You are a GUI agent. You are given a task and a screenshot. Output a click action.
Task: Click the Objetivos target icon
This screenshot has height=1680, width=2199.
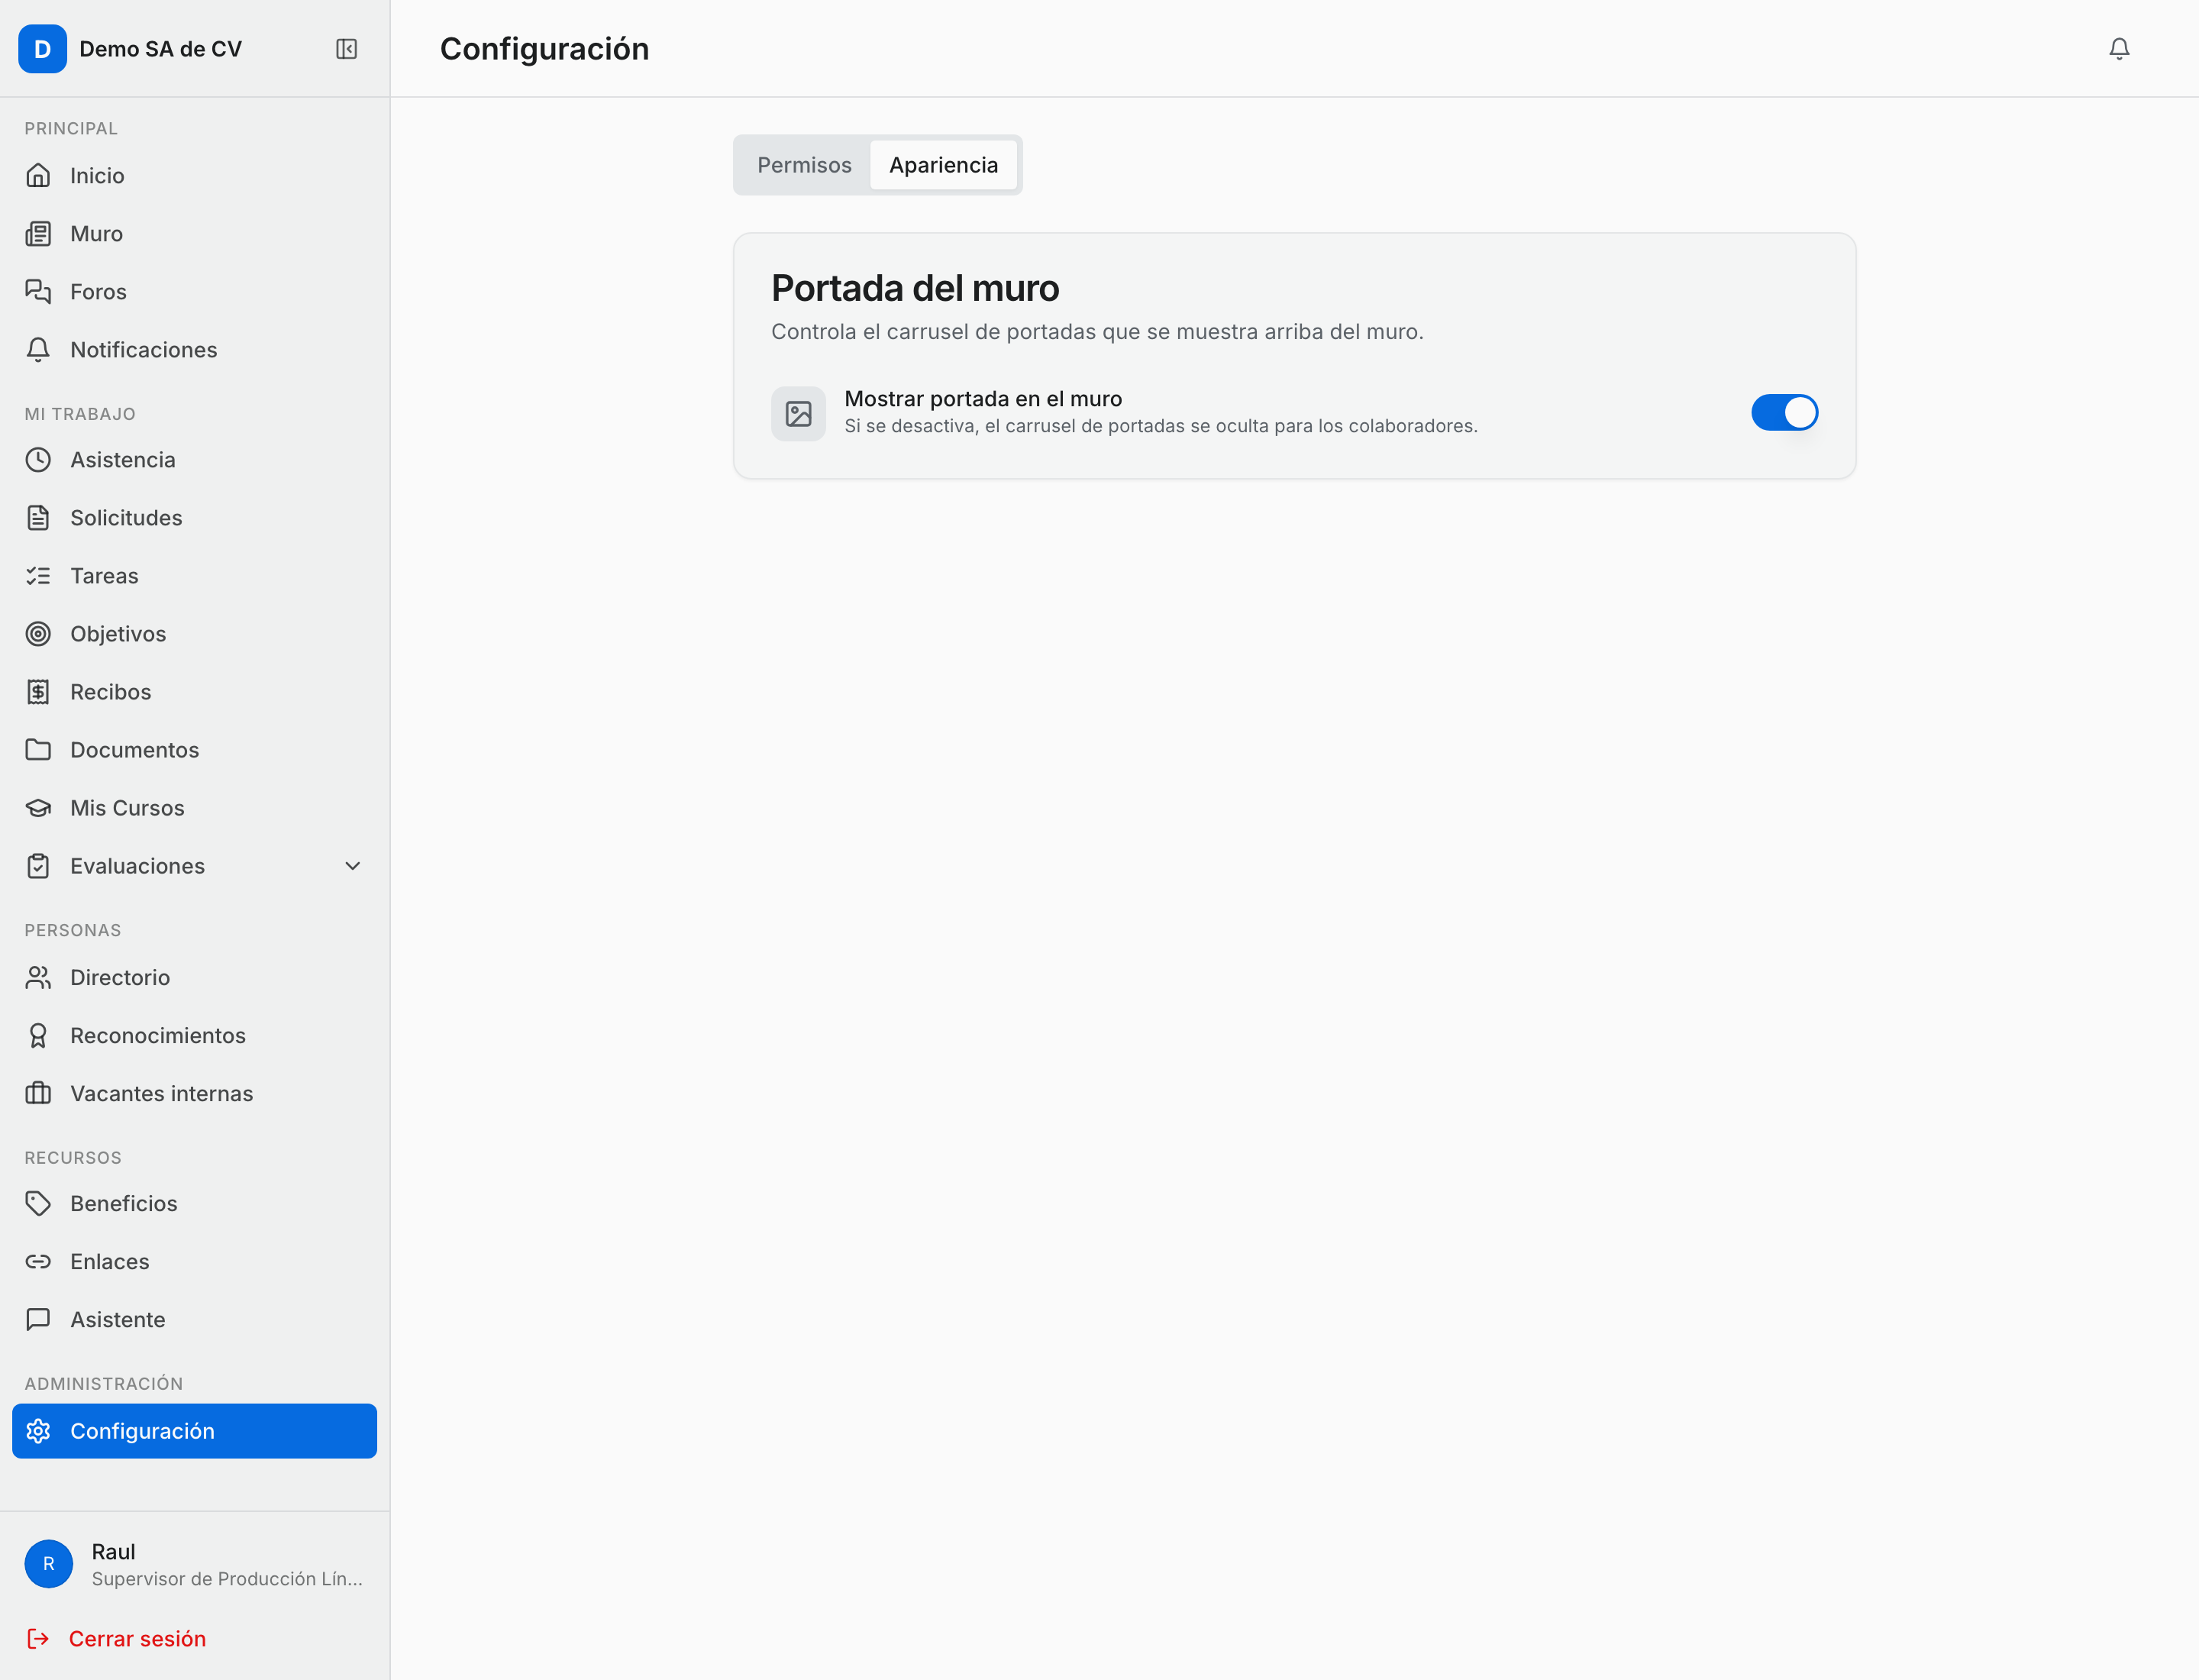pyautogui.click(x=38, y=634)
